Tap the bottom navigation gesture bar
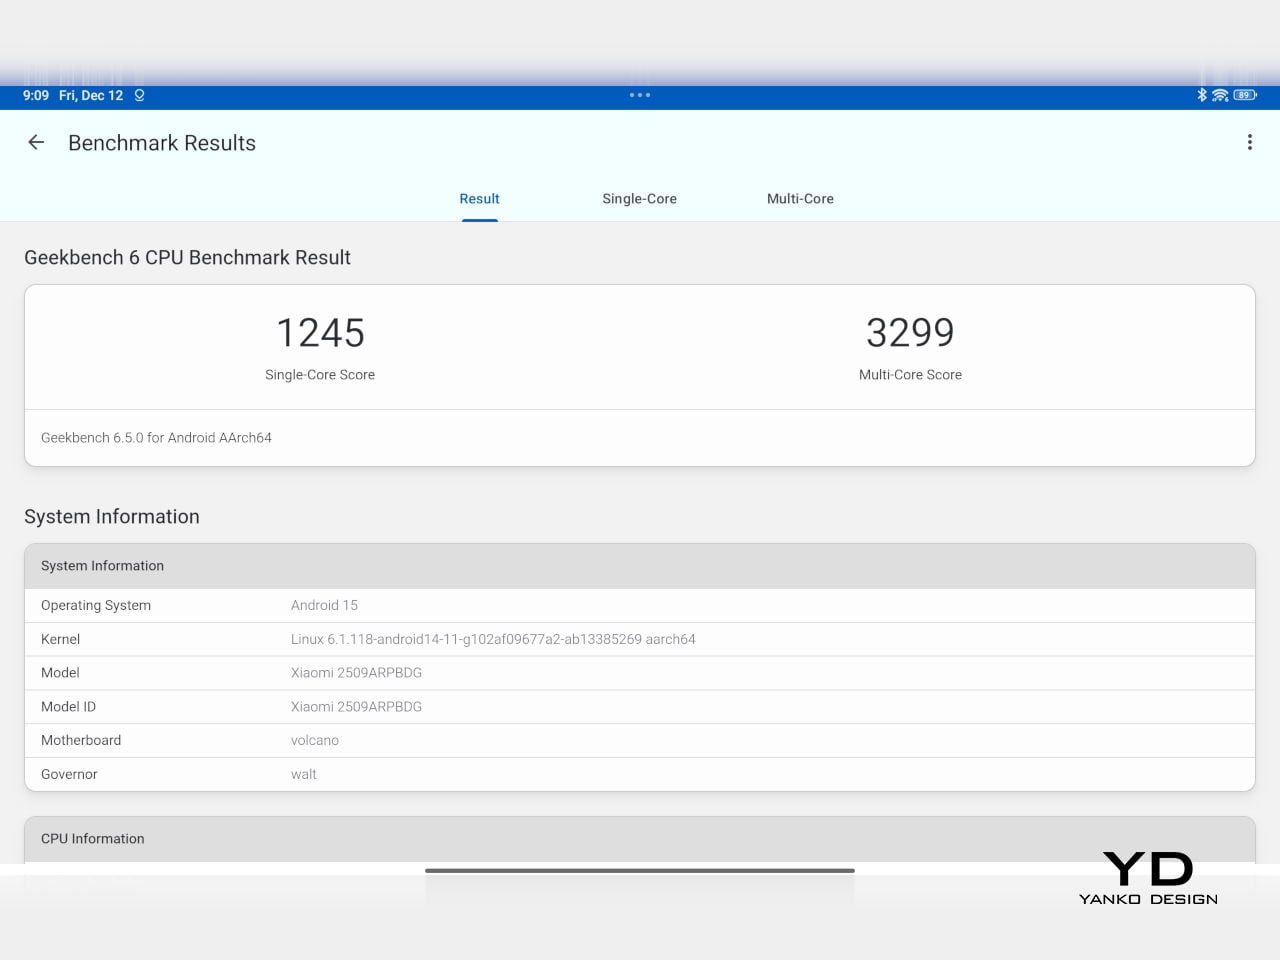Image resolution: width=1280 pixels, height=960 pixels. coord(640,871)
